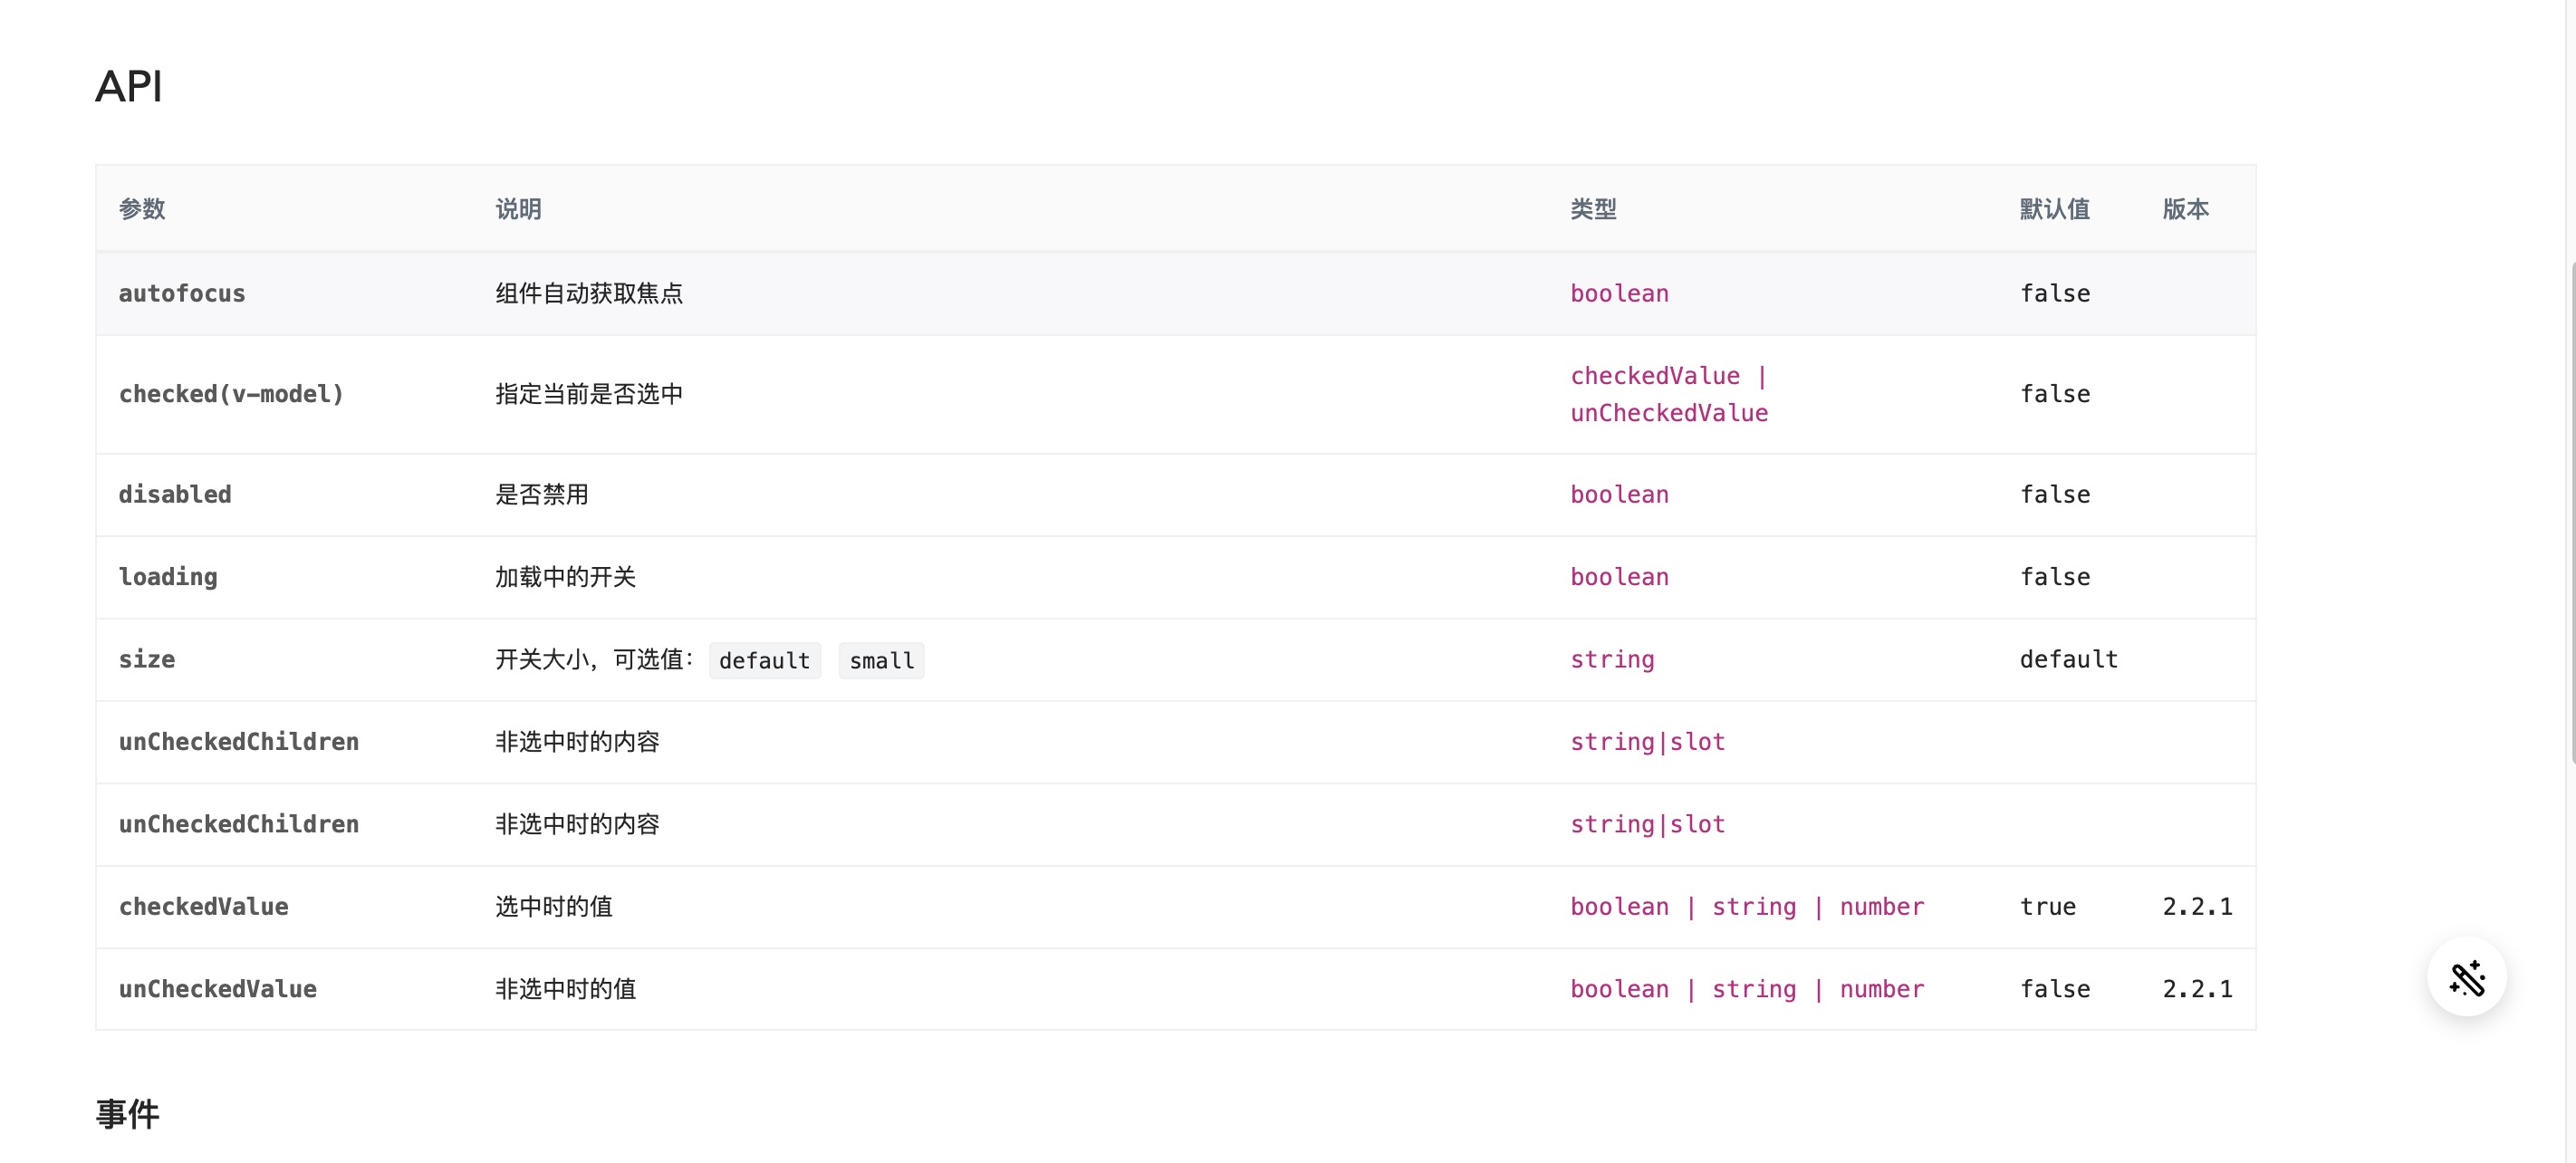This screenshot has width=2576, height=1163.
Task: Click the checked(v-model) parameter name
Action: 231,393
